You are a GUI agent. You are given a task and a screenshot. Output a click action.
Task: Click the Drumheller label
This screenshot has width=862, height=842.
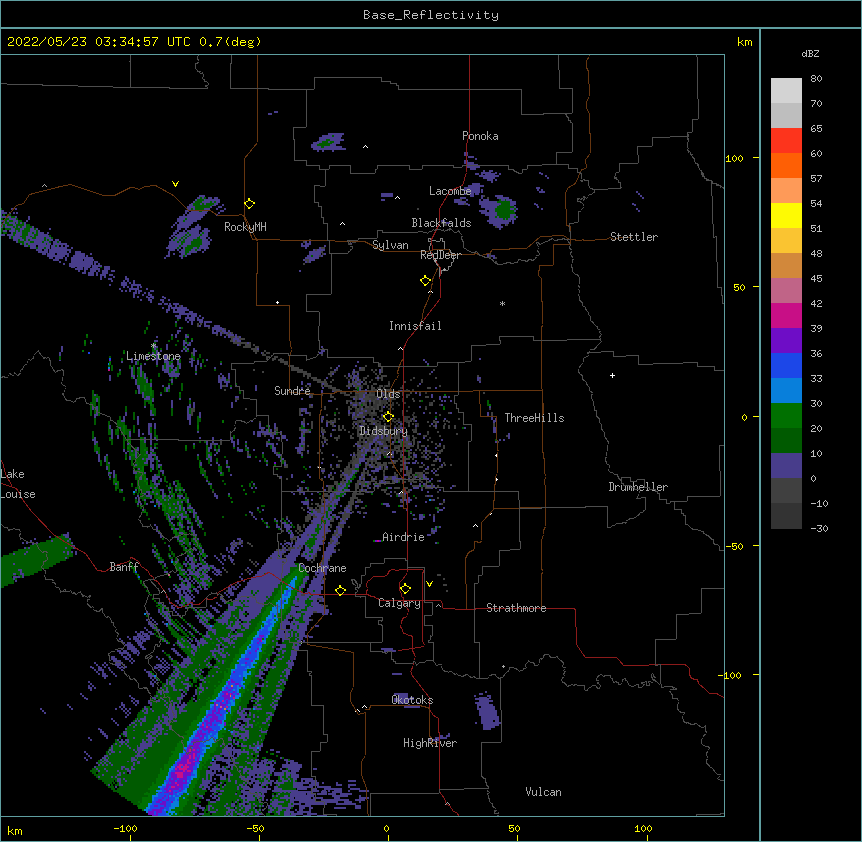click(x=638, y=487)
